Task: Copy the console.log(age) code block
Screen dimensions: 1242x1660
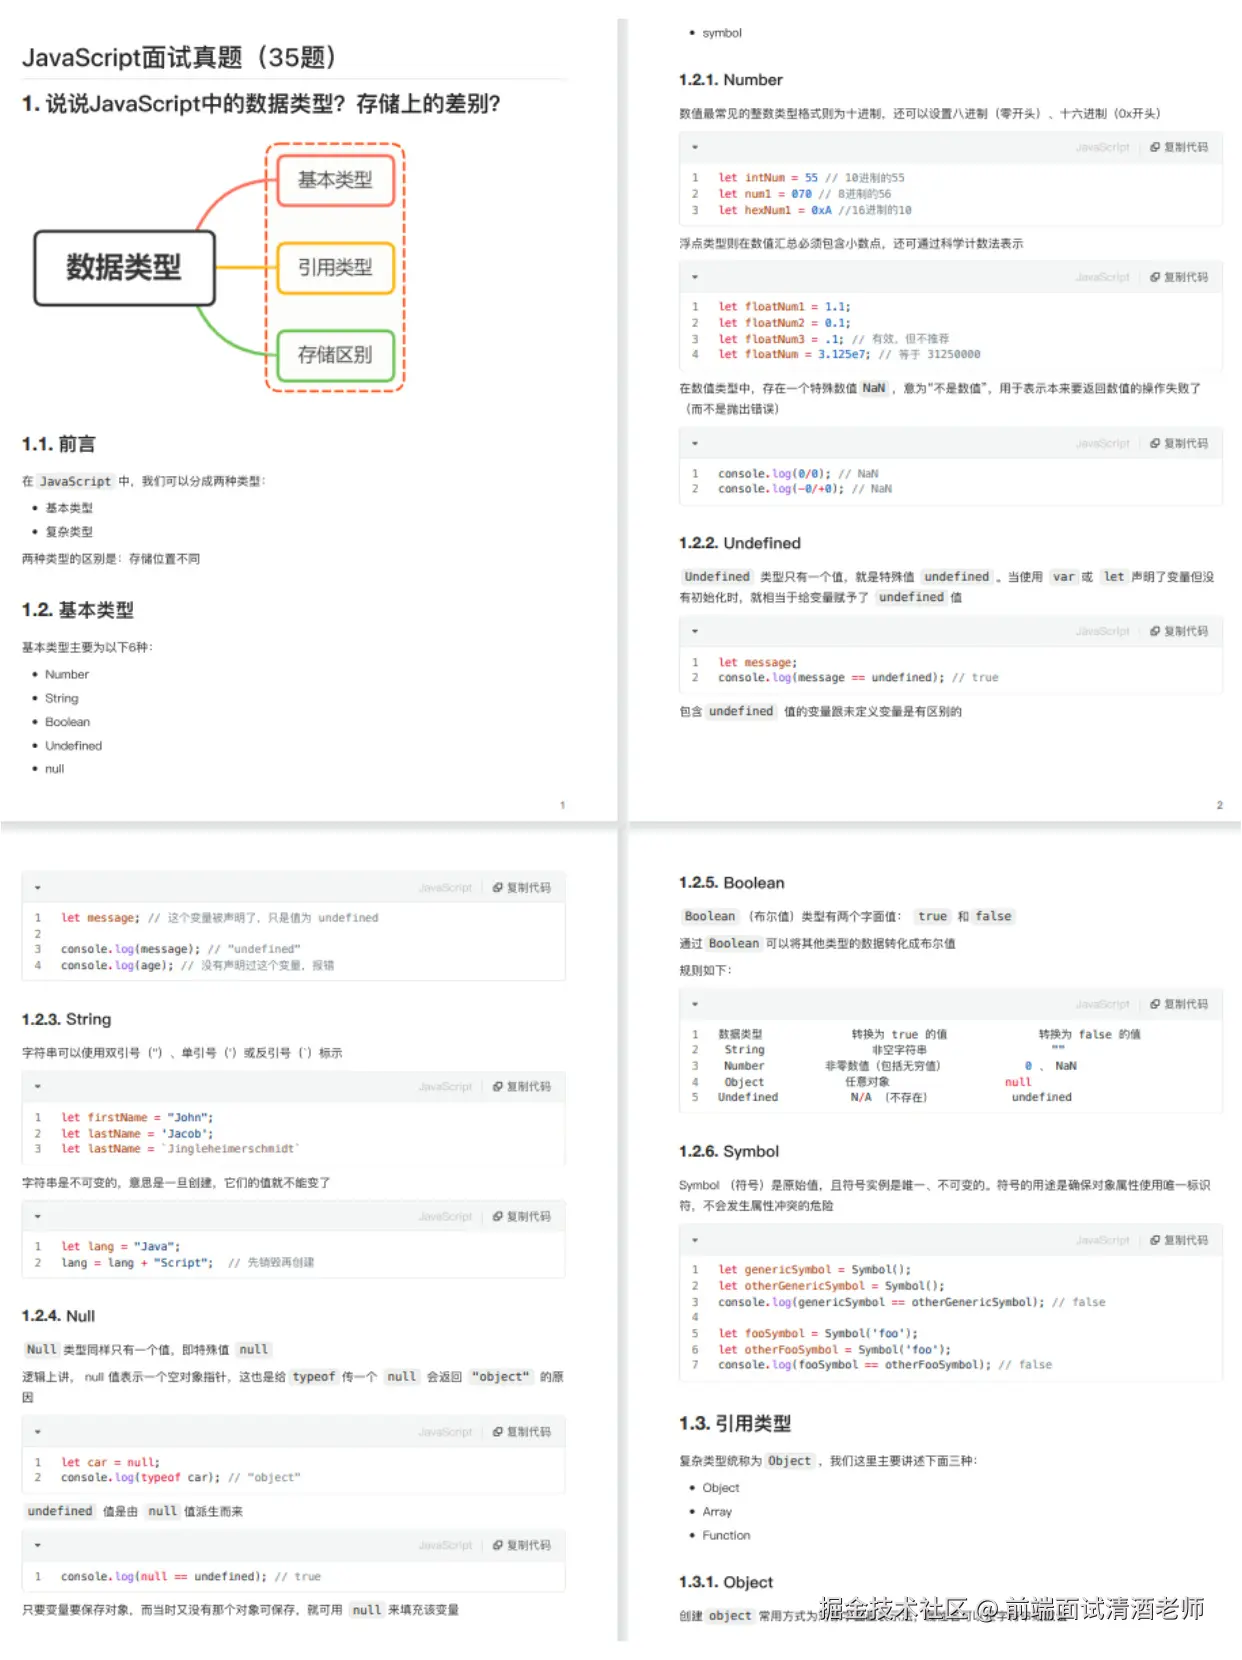Action: click(x=522, y=887)
